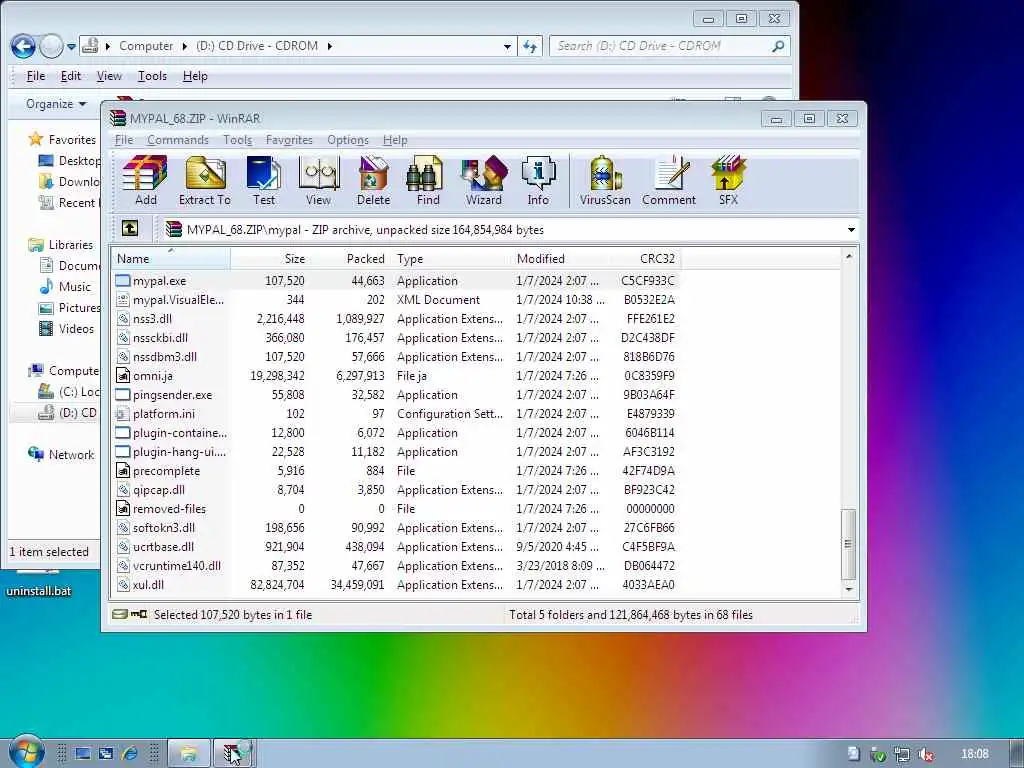The height and width of the screenshot is (768, 1024).
Task: Open the Explorer Edit menu
Action: tap(71, 76)
